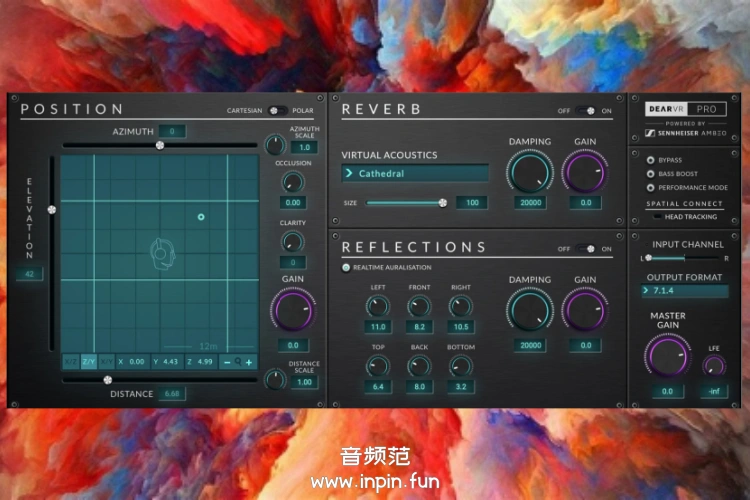Click the LFE knob
This screenshot has width=750, height=500.
(714, 367)
